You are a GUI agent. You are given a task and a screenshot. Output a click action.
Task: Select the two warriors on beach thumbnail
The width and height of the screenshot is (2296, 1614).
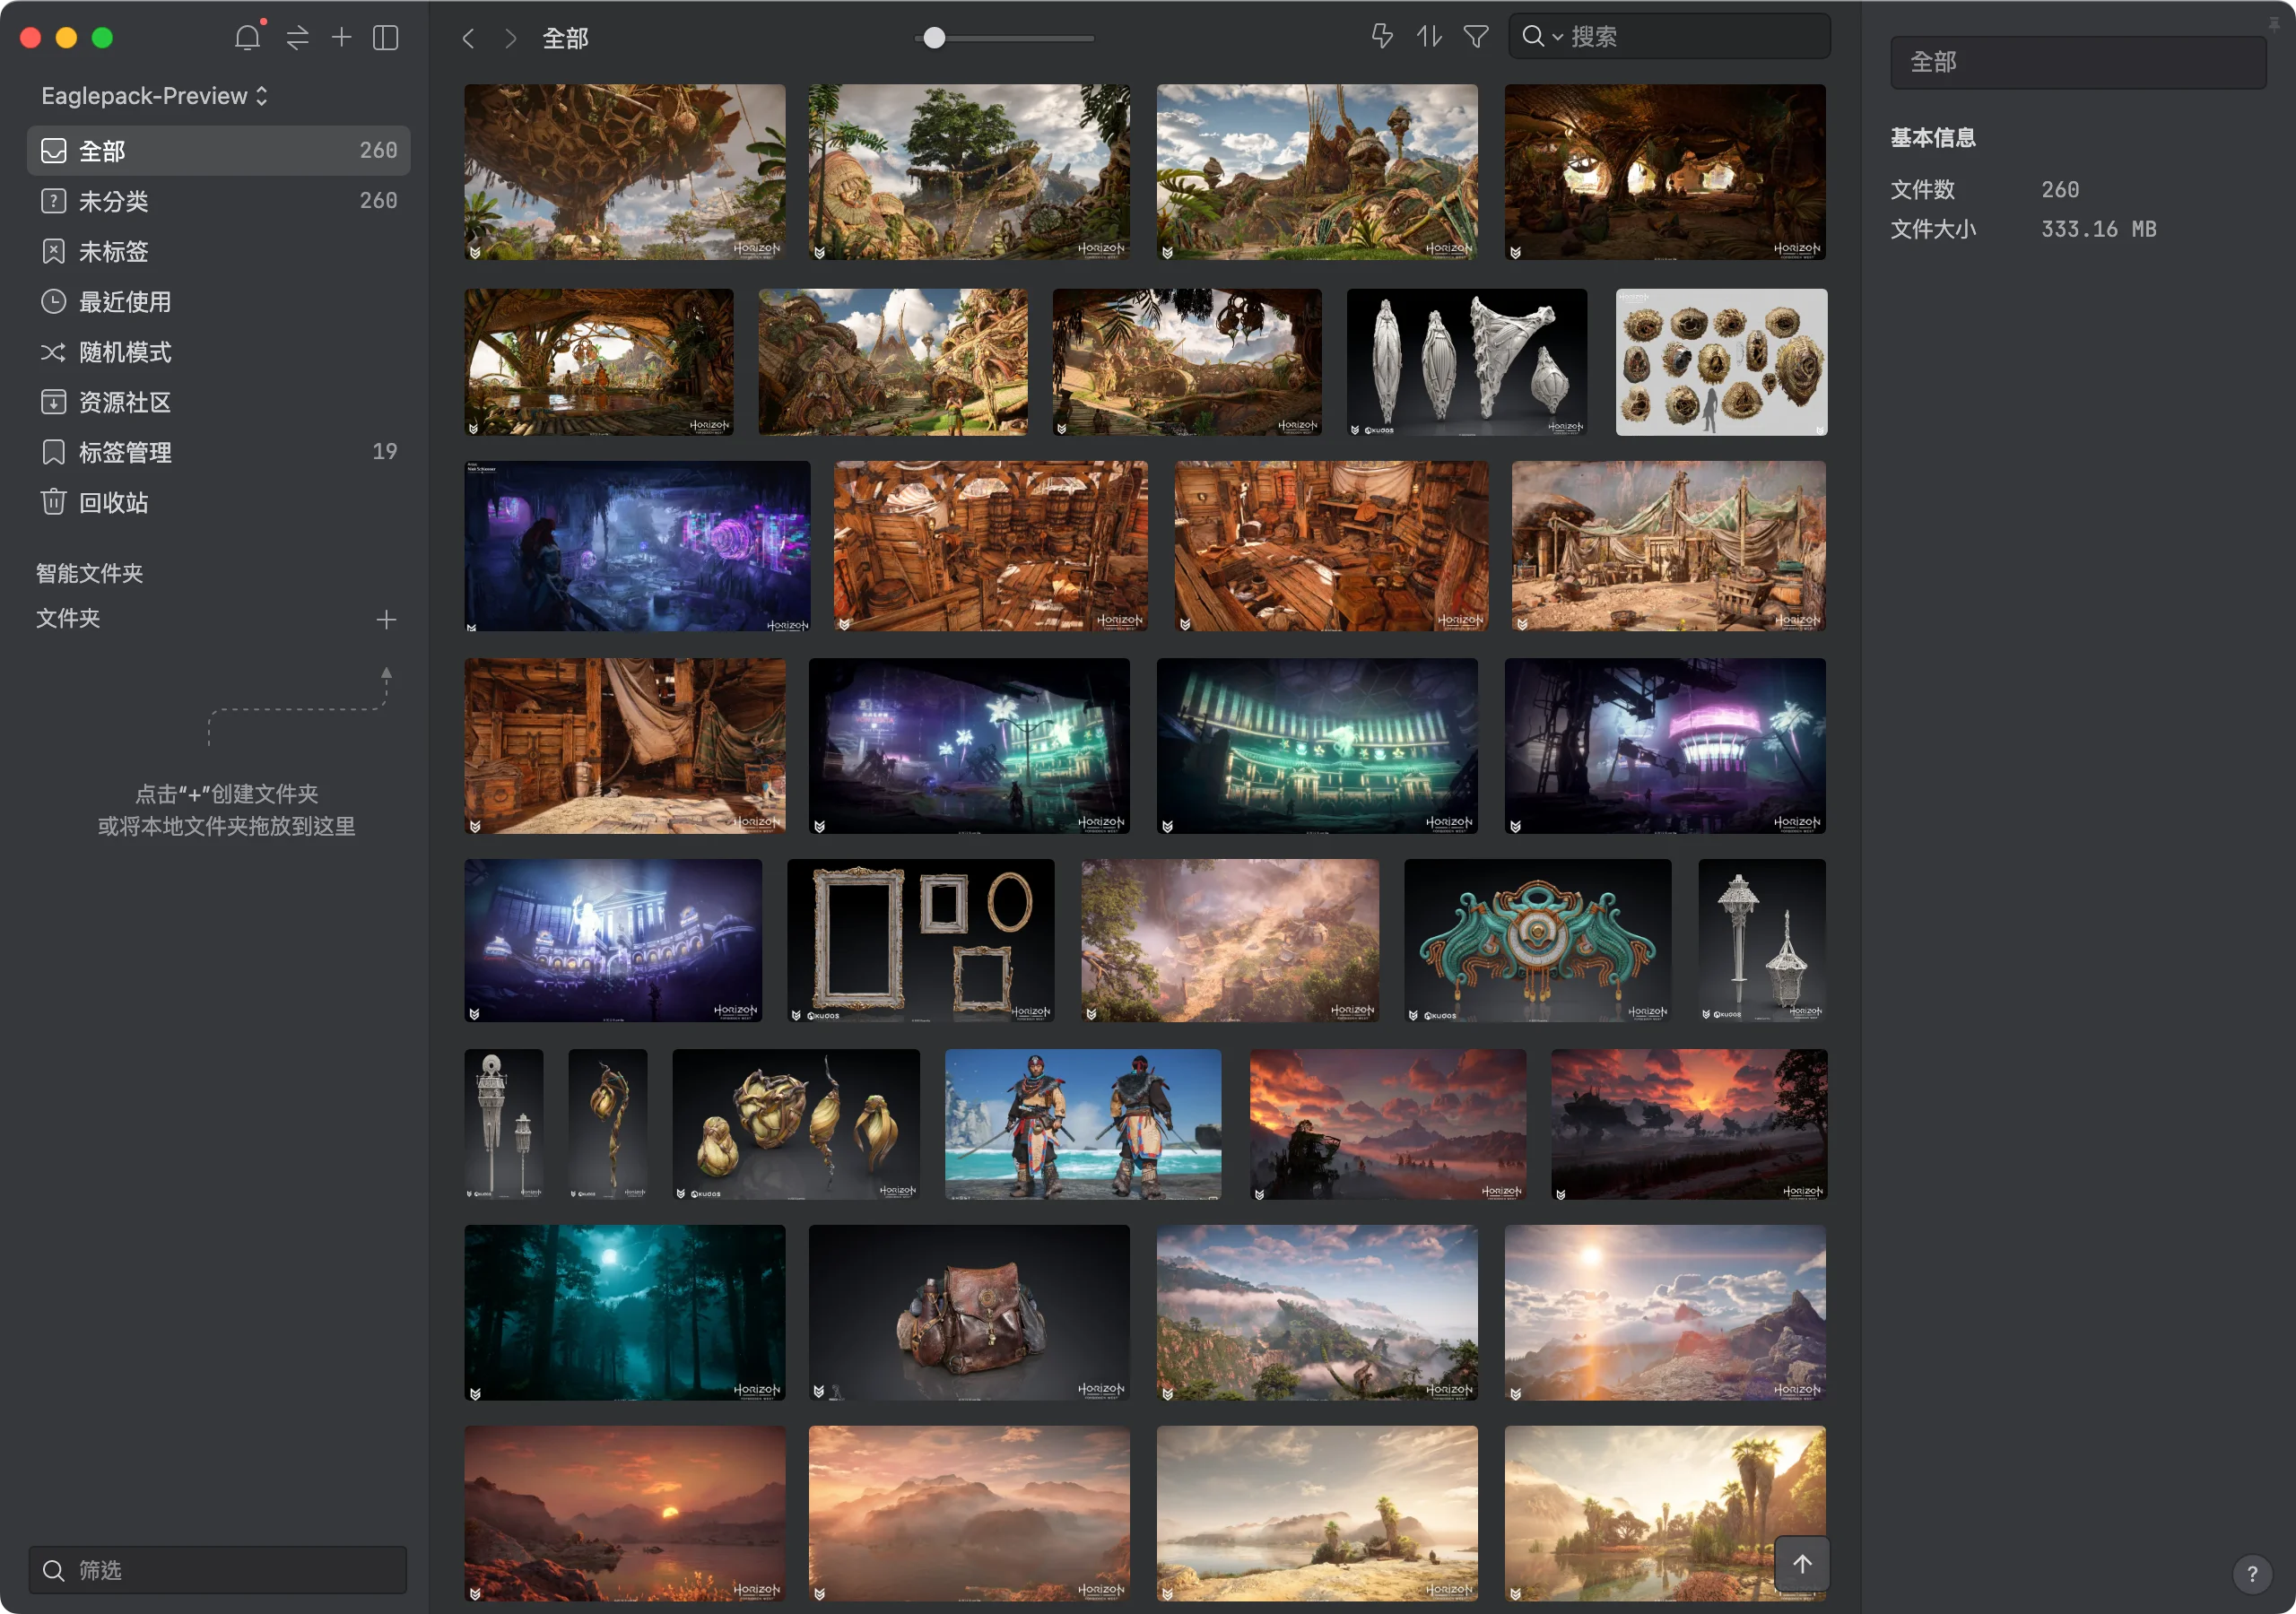tap(1083, 1124)
